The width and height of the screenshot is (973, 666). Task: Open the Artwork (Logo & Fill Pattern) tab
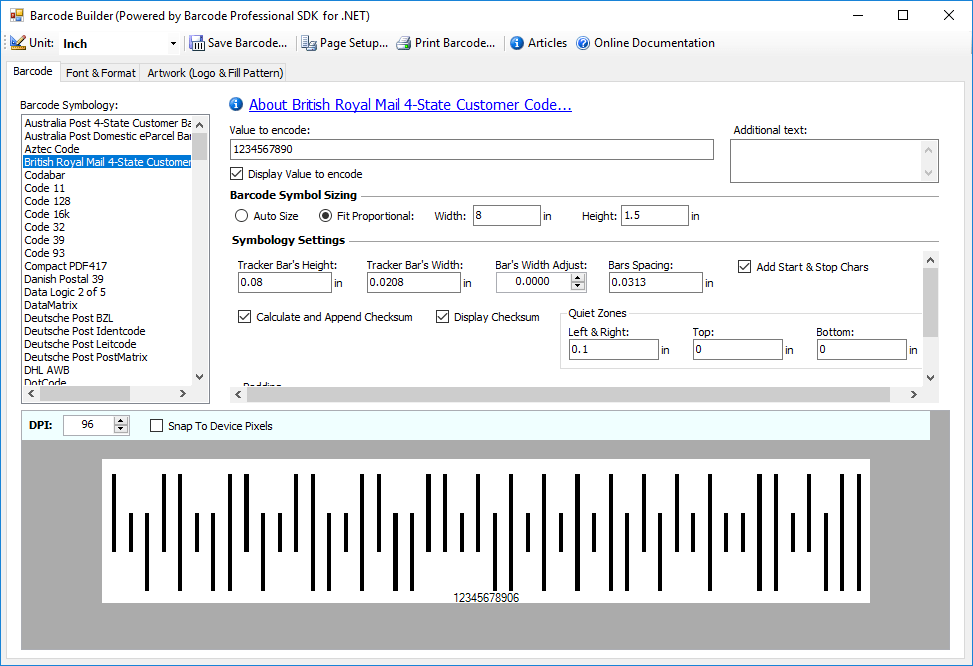point(214,72)
